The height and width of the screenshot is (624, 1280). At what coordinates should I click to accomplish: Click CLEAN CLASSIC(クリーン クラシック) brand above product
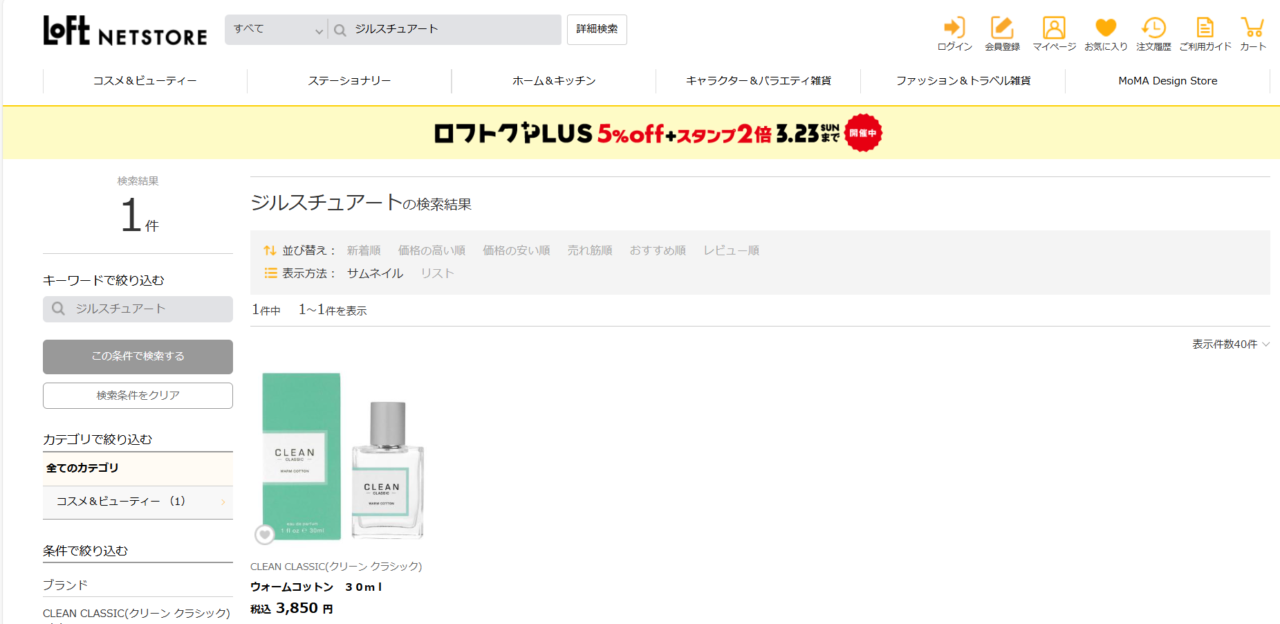pyautogui.click(x=336, y=566)
